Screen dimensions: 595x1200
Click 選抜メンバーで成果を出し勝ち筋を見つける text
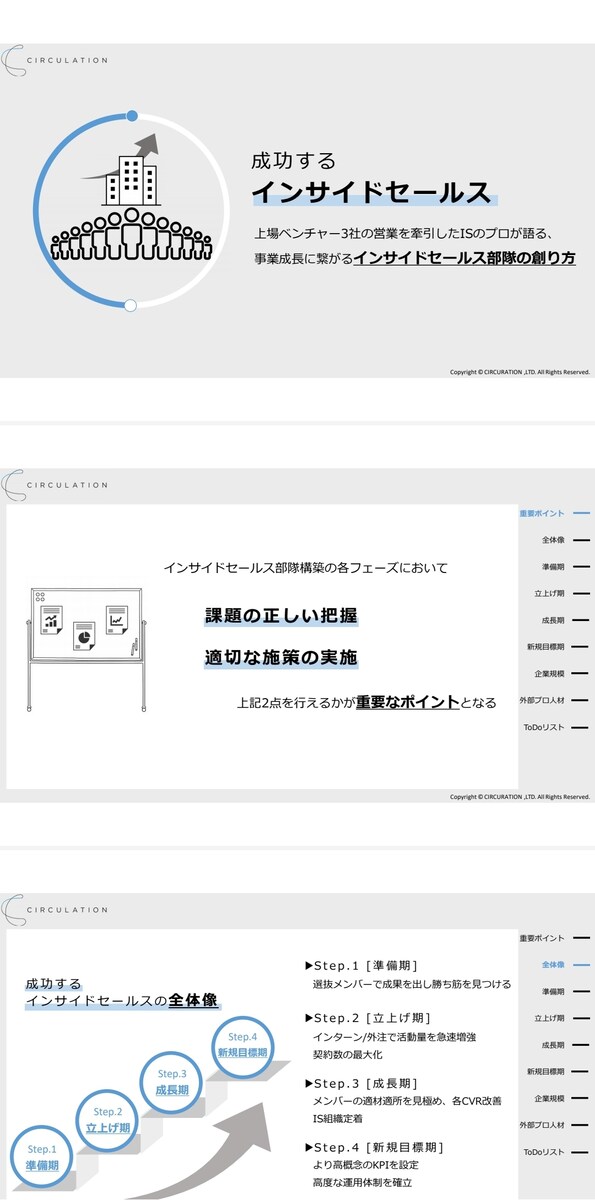click(x=412, y=985)
